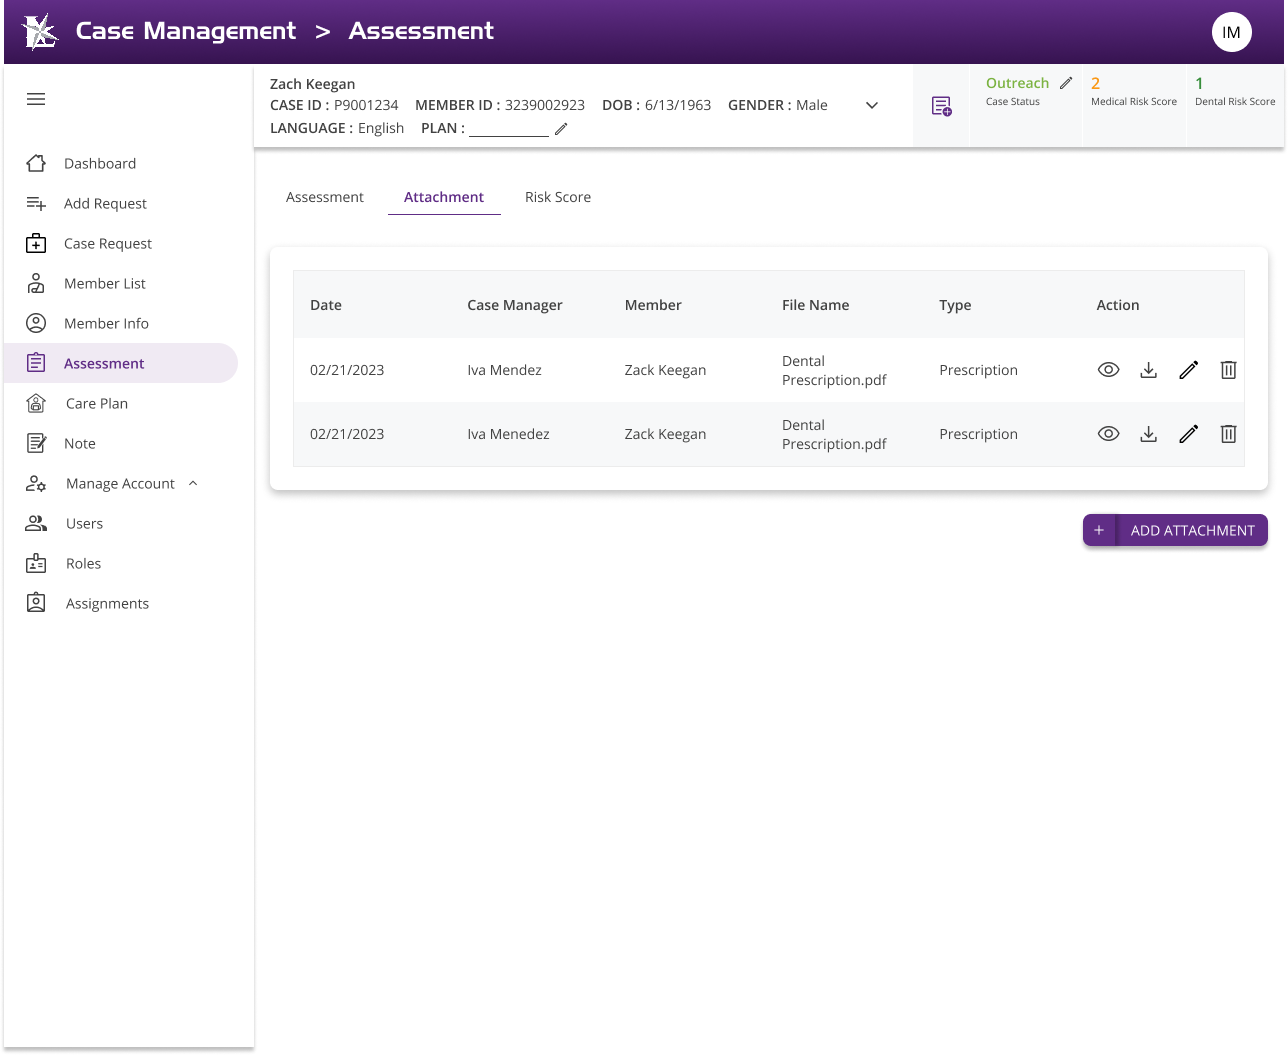Switch to the Assessment tab

click(x=325, y=197)
